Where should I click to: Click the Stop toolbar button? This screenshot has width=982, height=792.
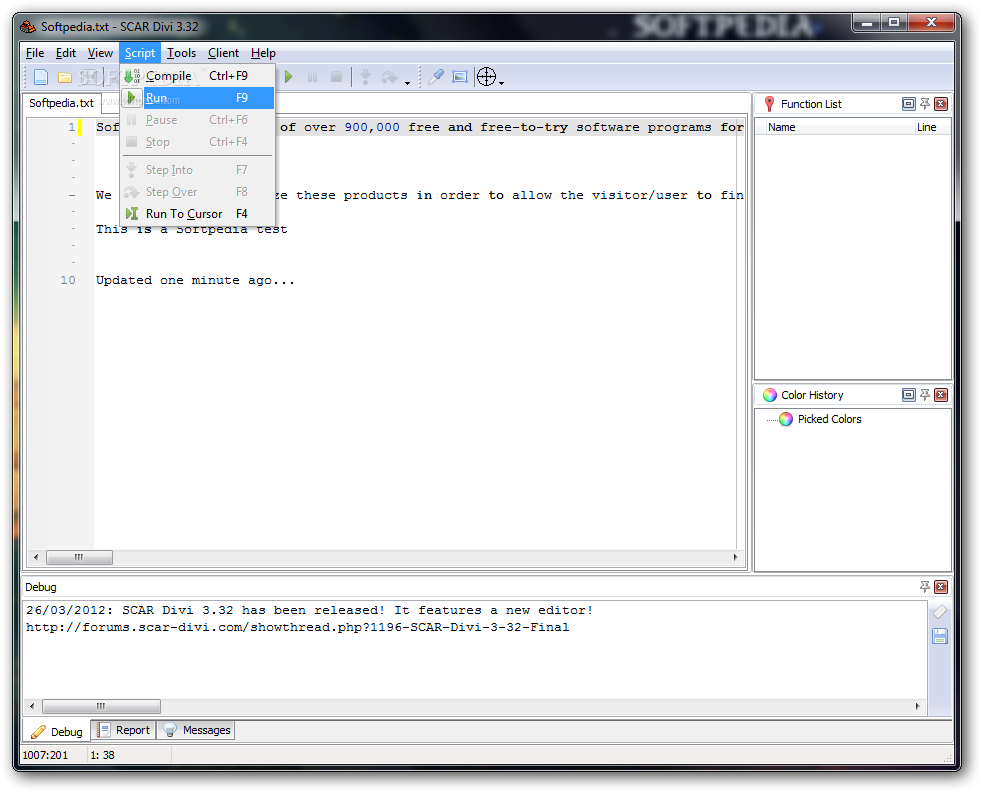pyautogui.click(x=336, y=77)
